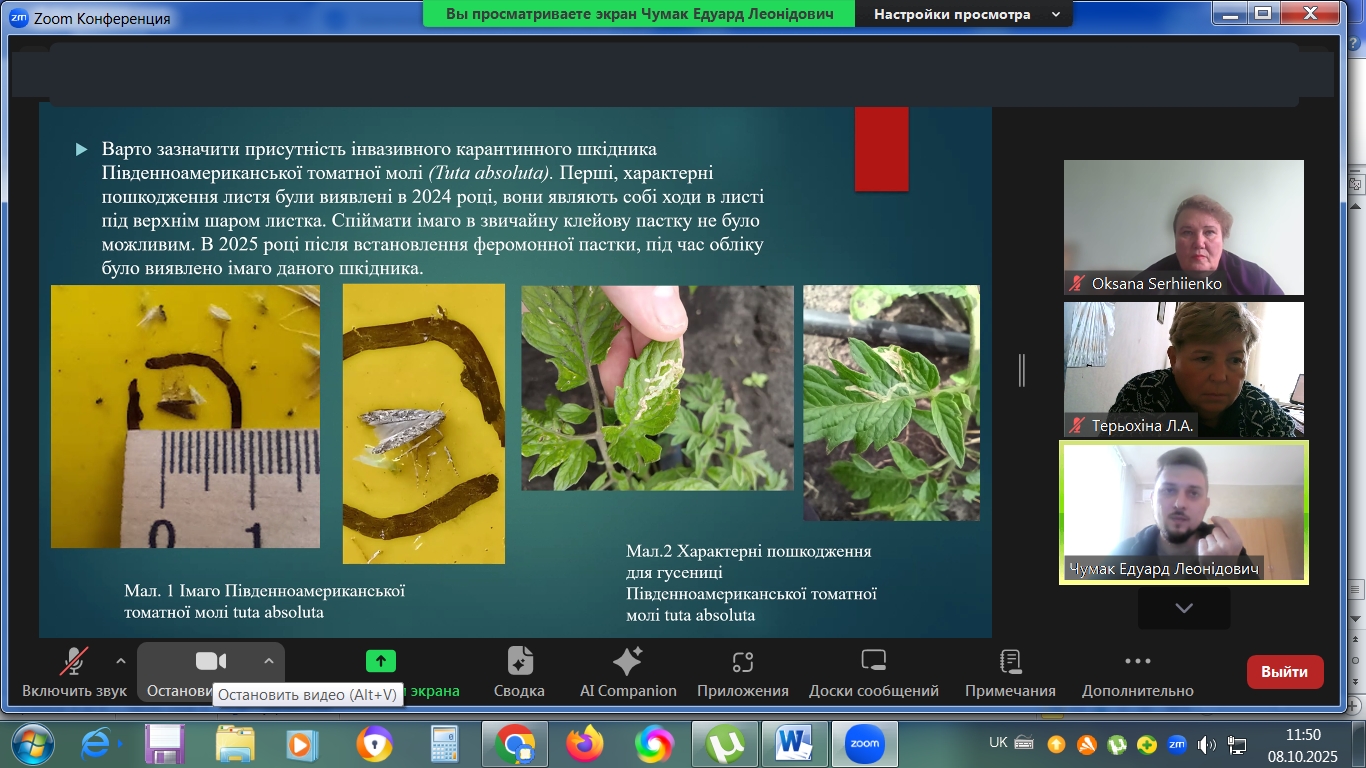1366x768 pixels.
Task: Open Дополнительно three-dots menu
Action: [x=1137, y=661]
